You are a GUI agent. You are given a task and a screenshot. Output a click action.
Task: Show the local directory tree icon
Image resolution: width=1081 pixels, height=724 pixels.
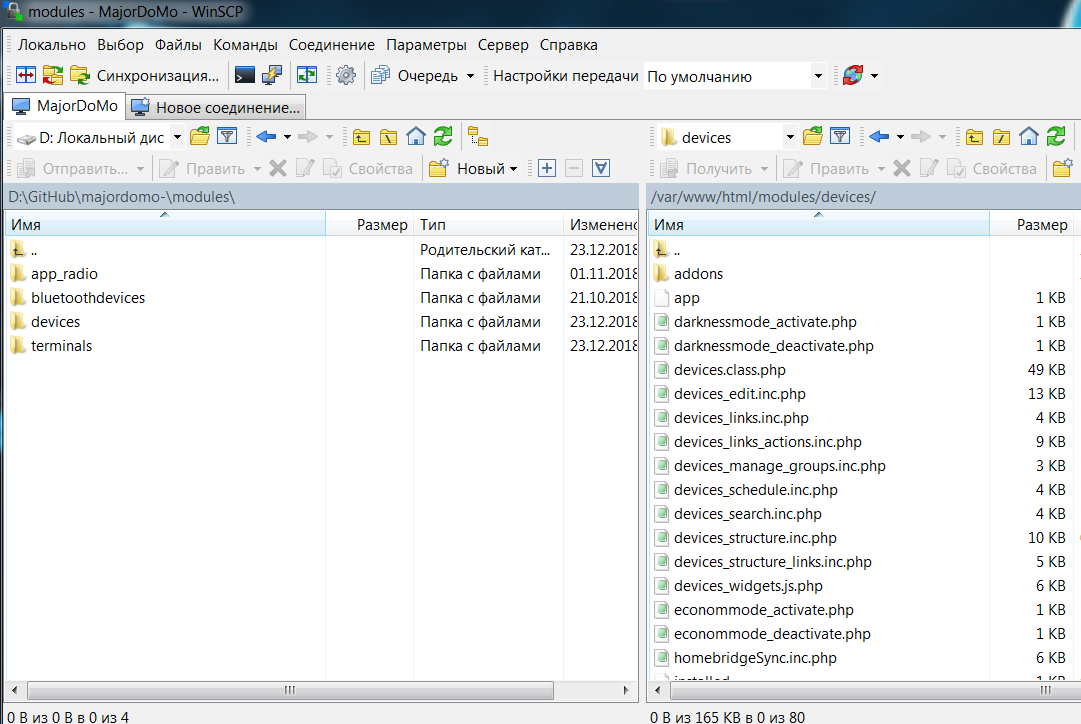point(477,137)
